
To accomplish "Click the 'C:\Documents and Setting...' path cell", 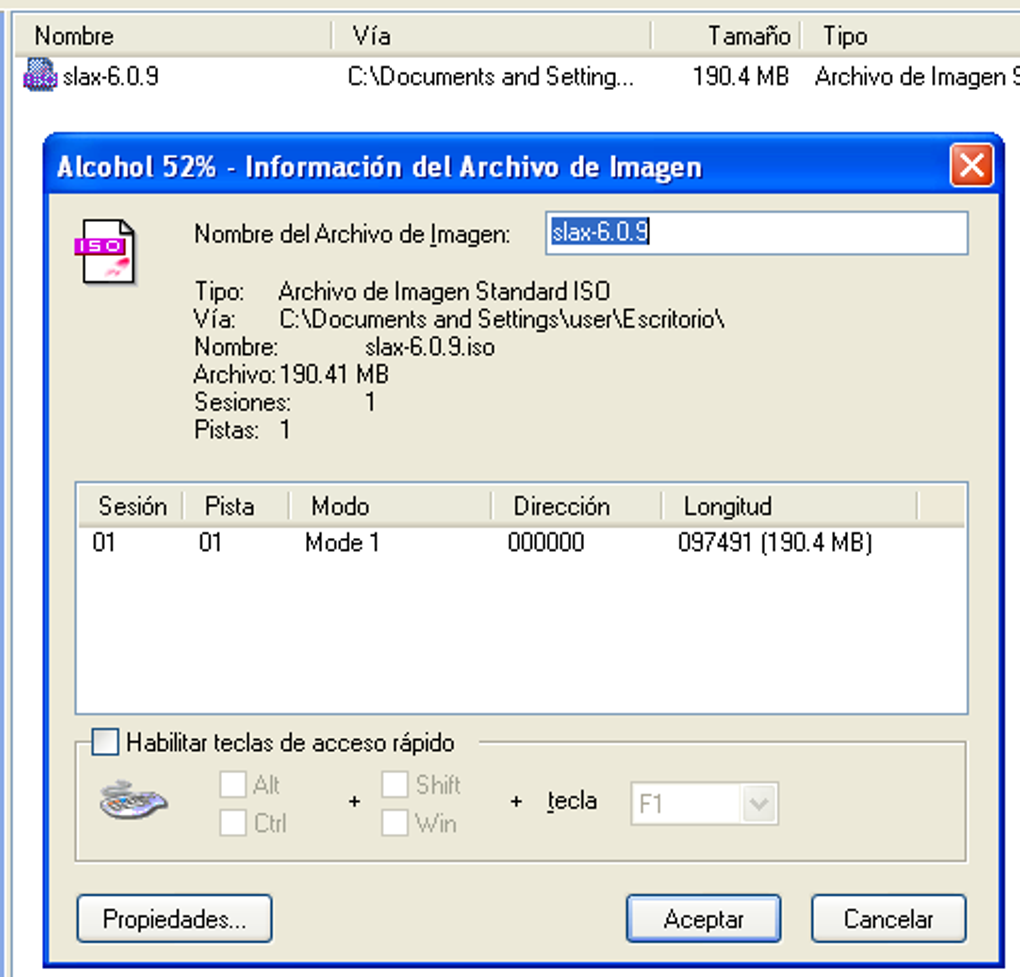I will 490,76.
